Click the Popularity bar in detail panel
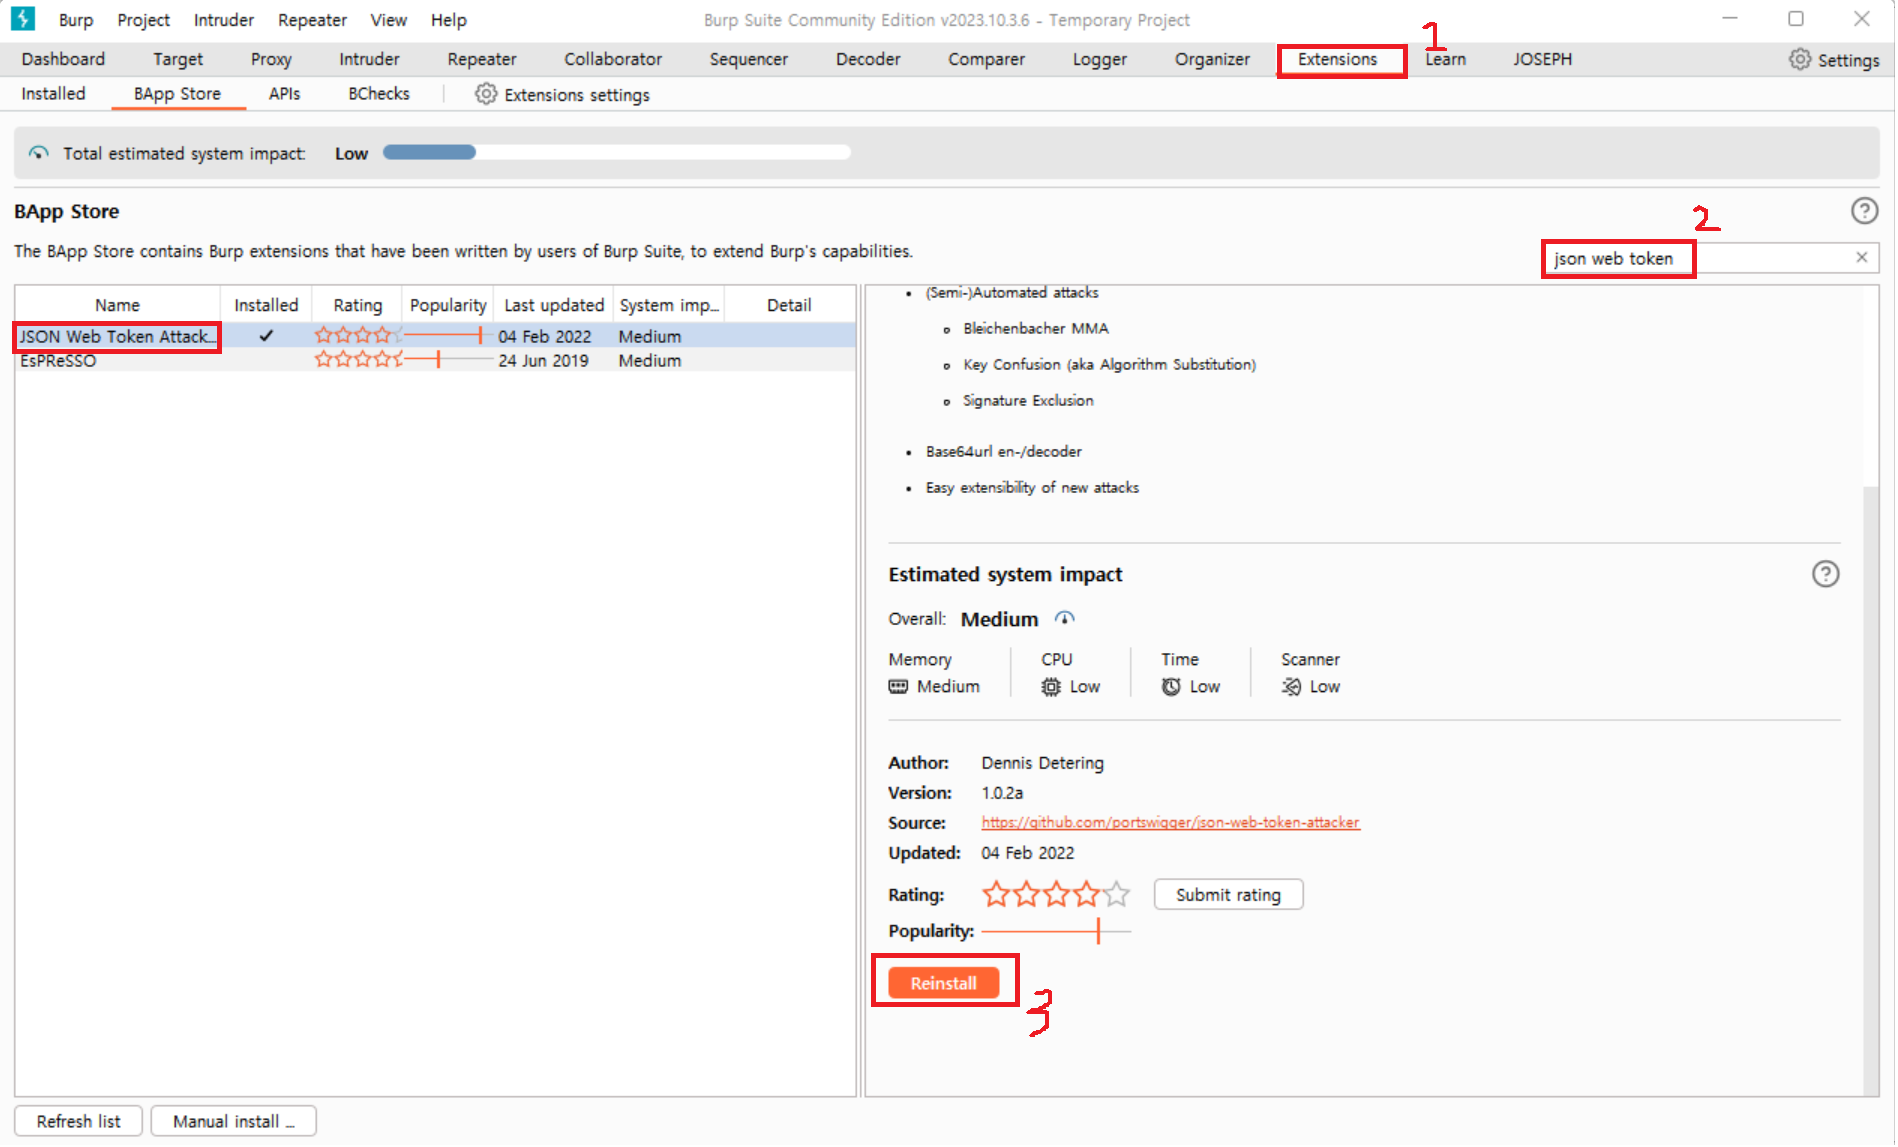 [1056, 931]
